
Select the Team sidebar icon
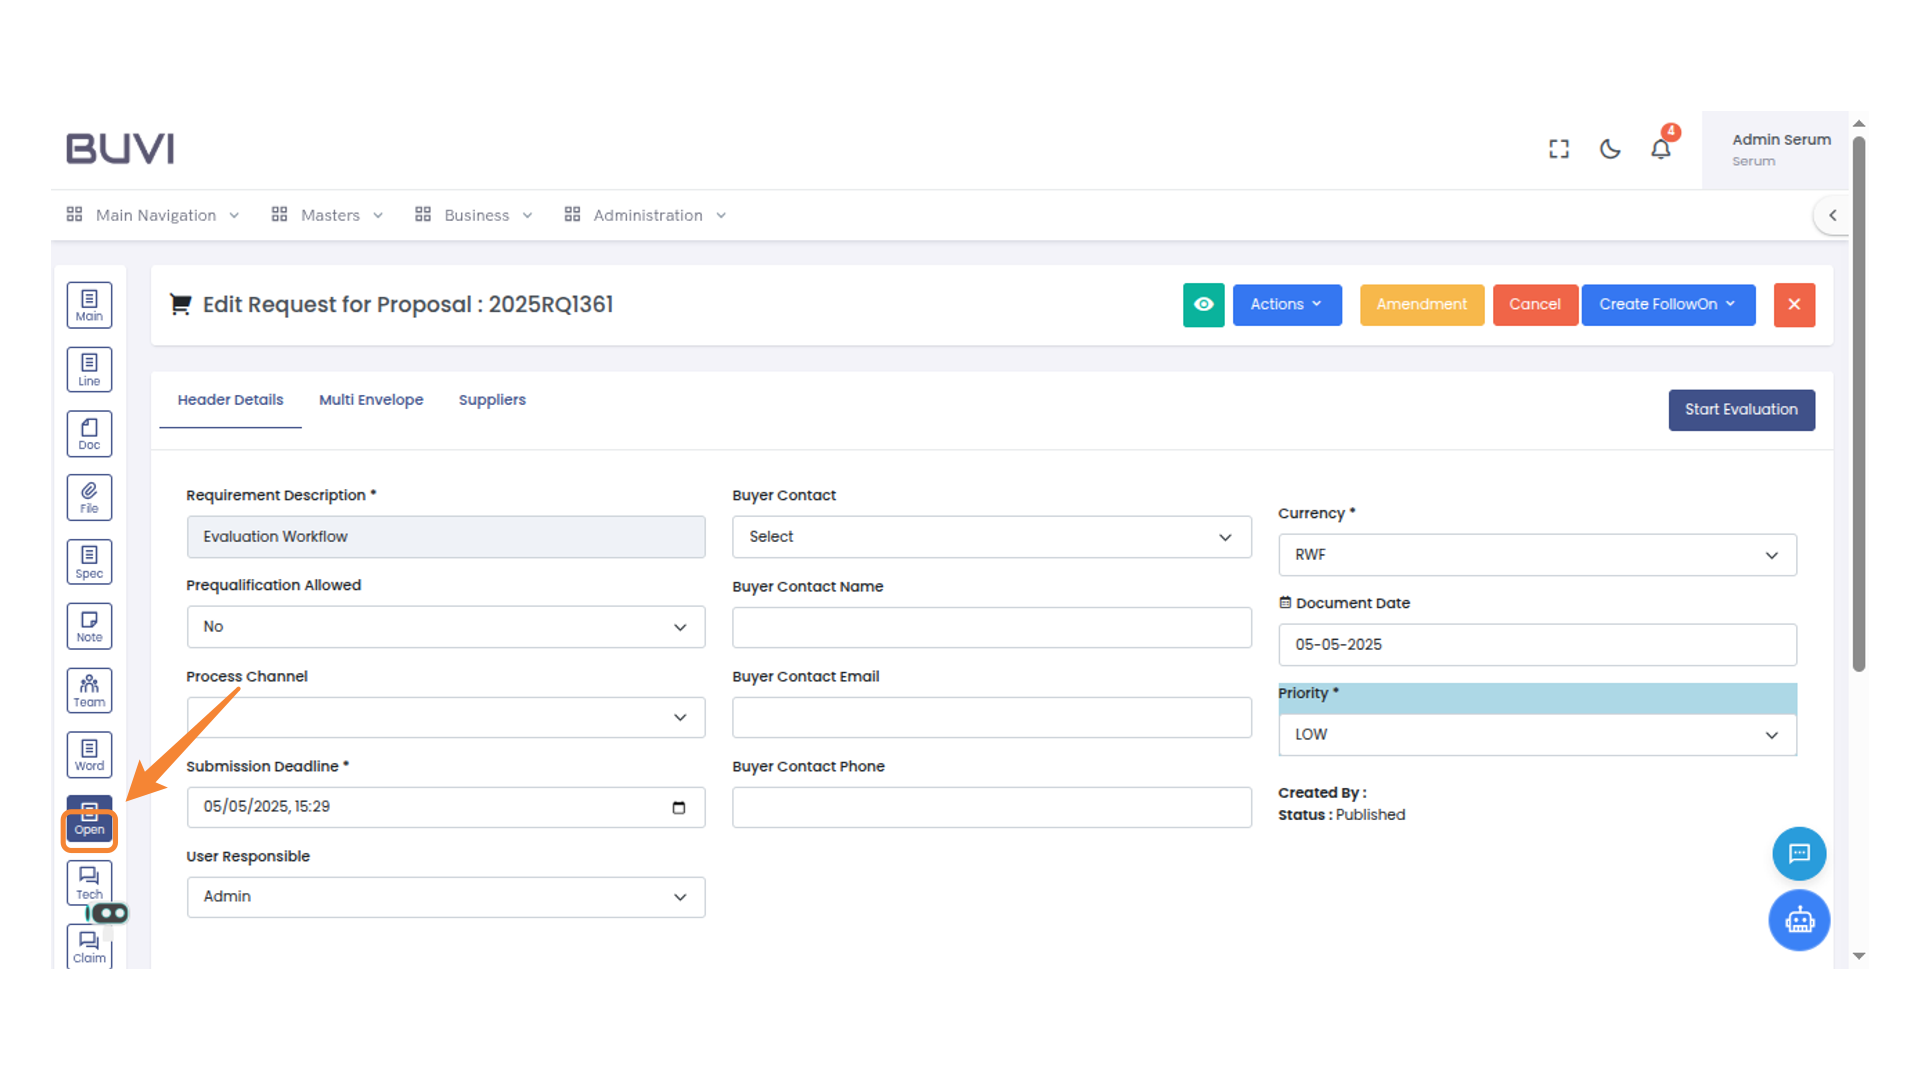(x=89, y=690)
